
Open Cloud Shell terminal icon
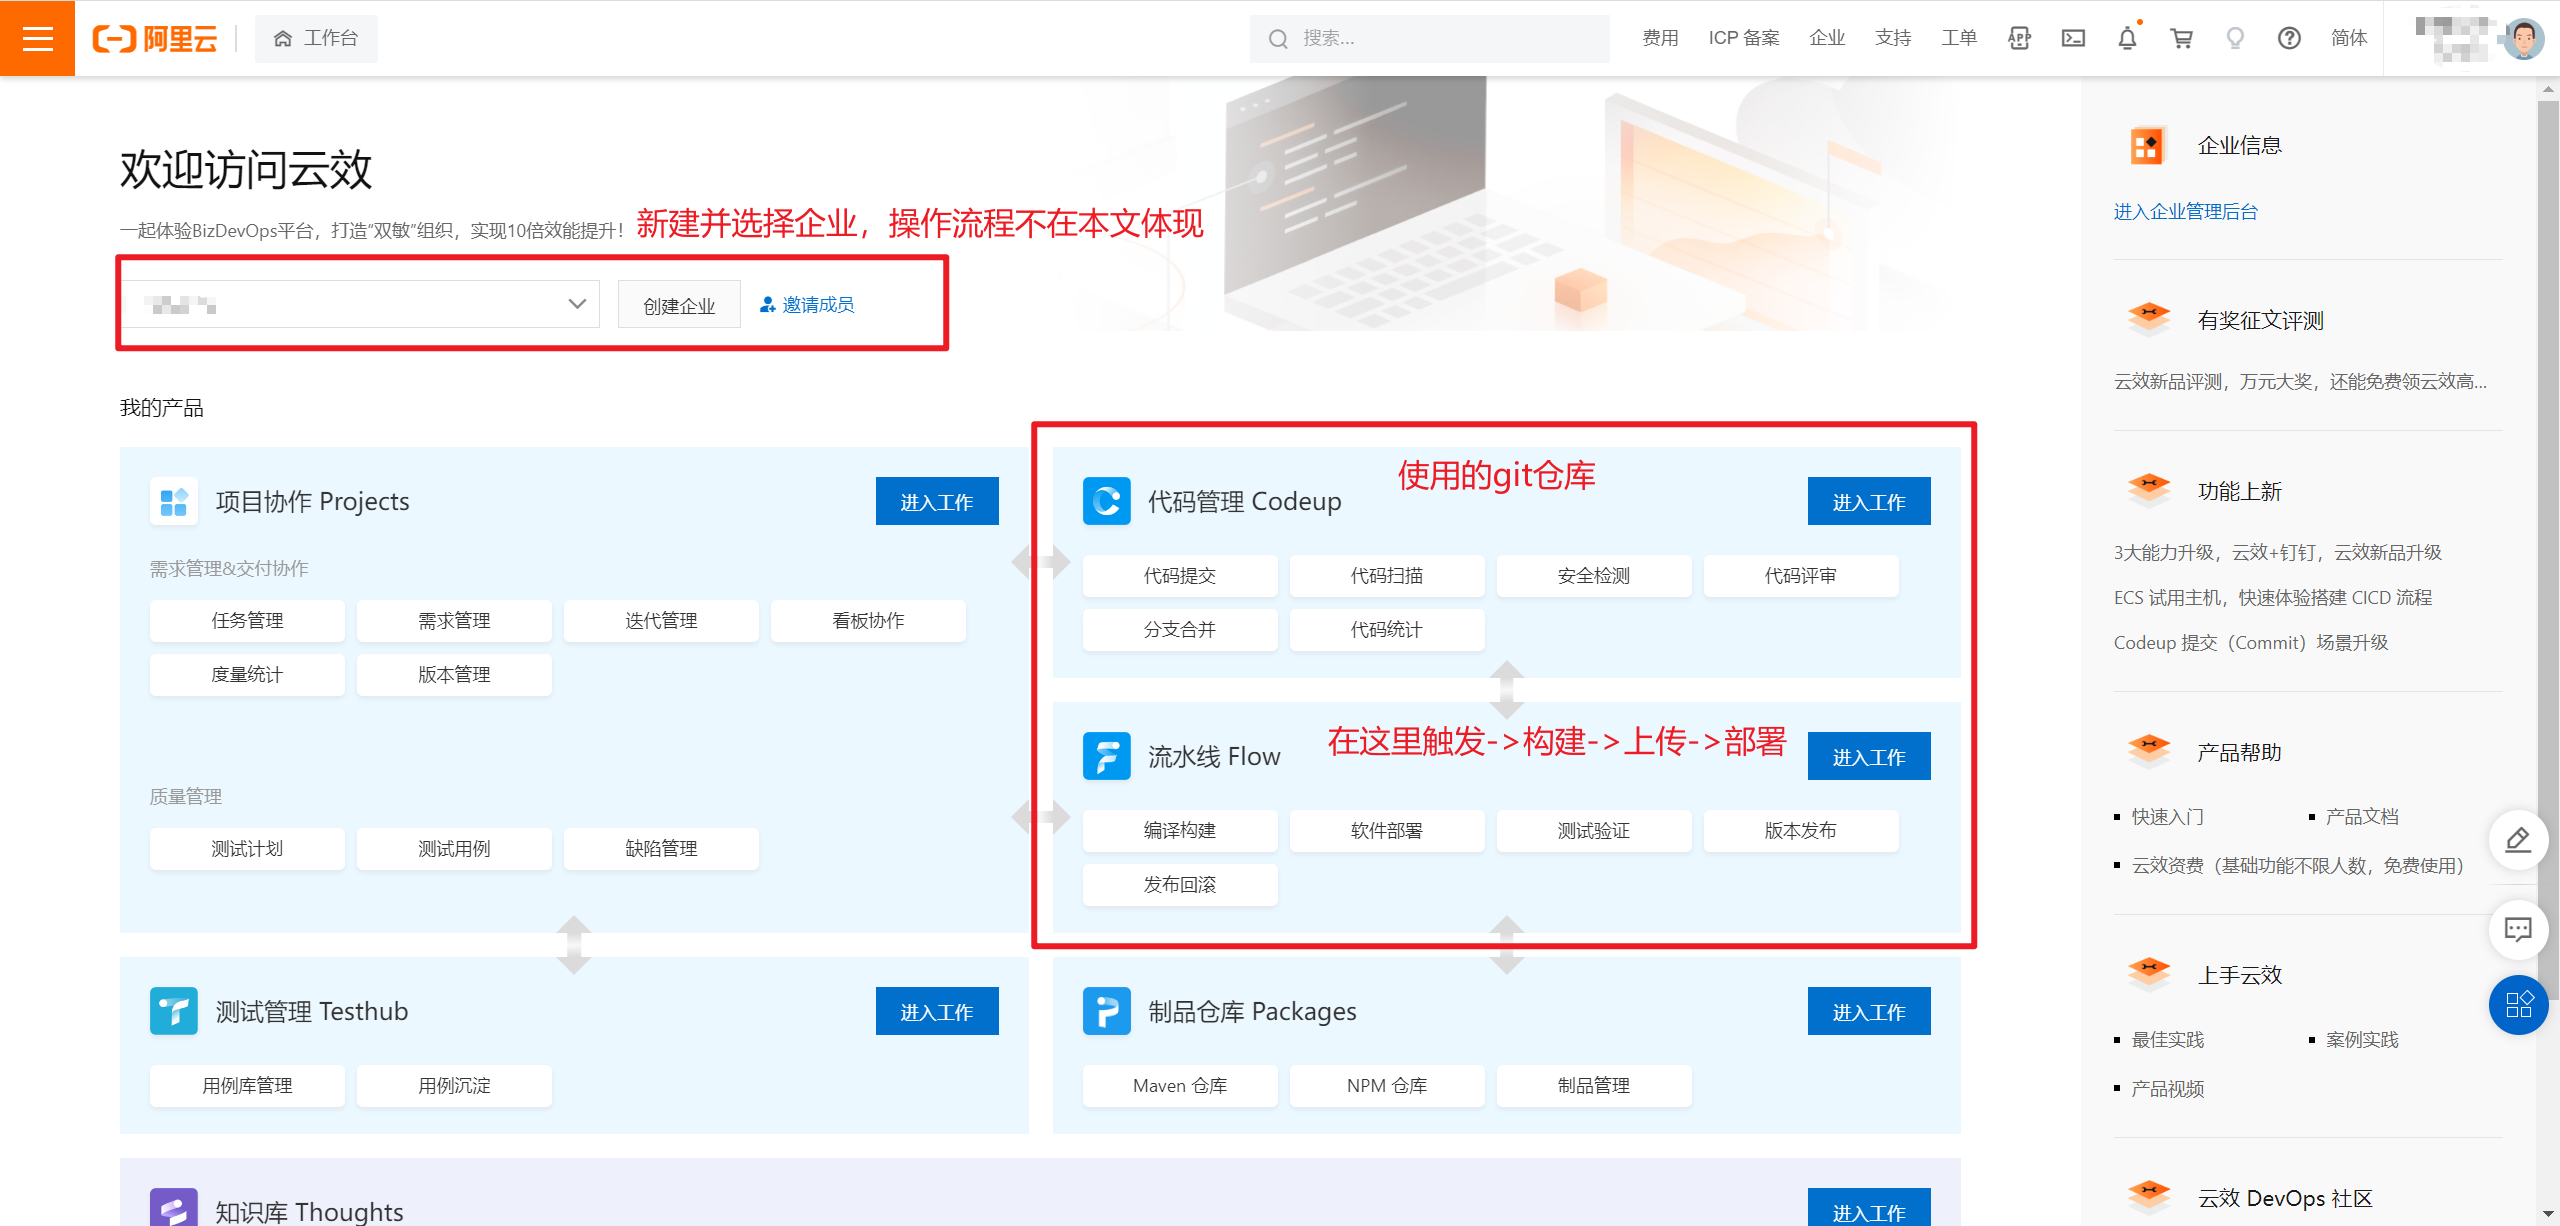coord(2073,38)
